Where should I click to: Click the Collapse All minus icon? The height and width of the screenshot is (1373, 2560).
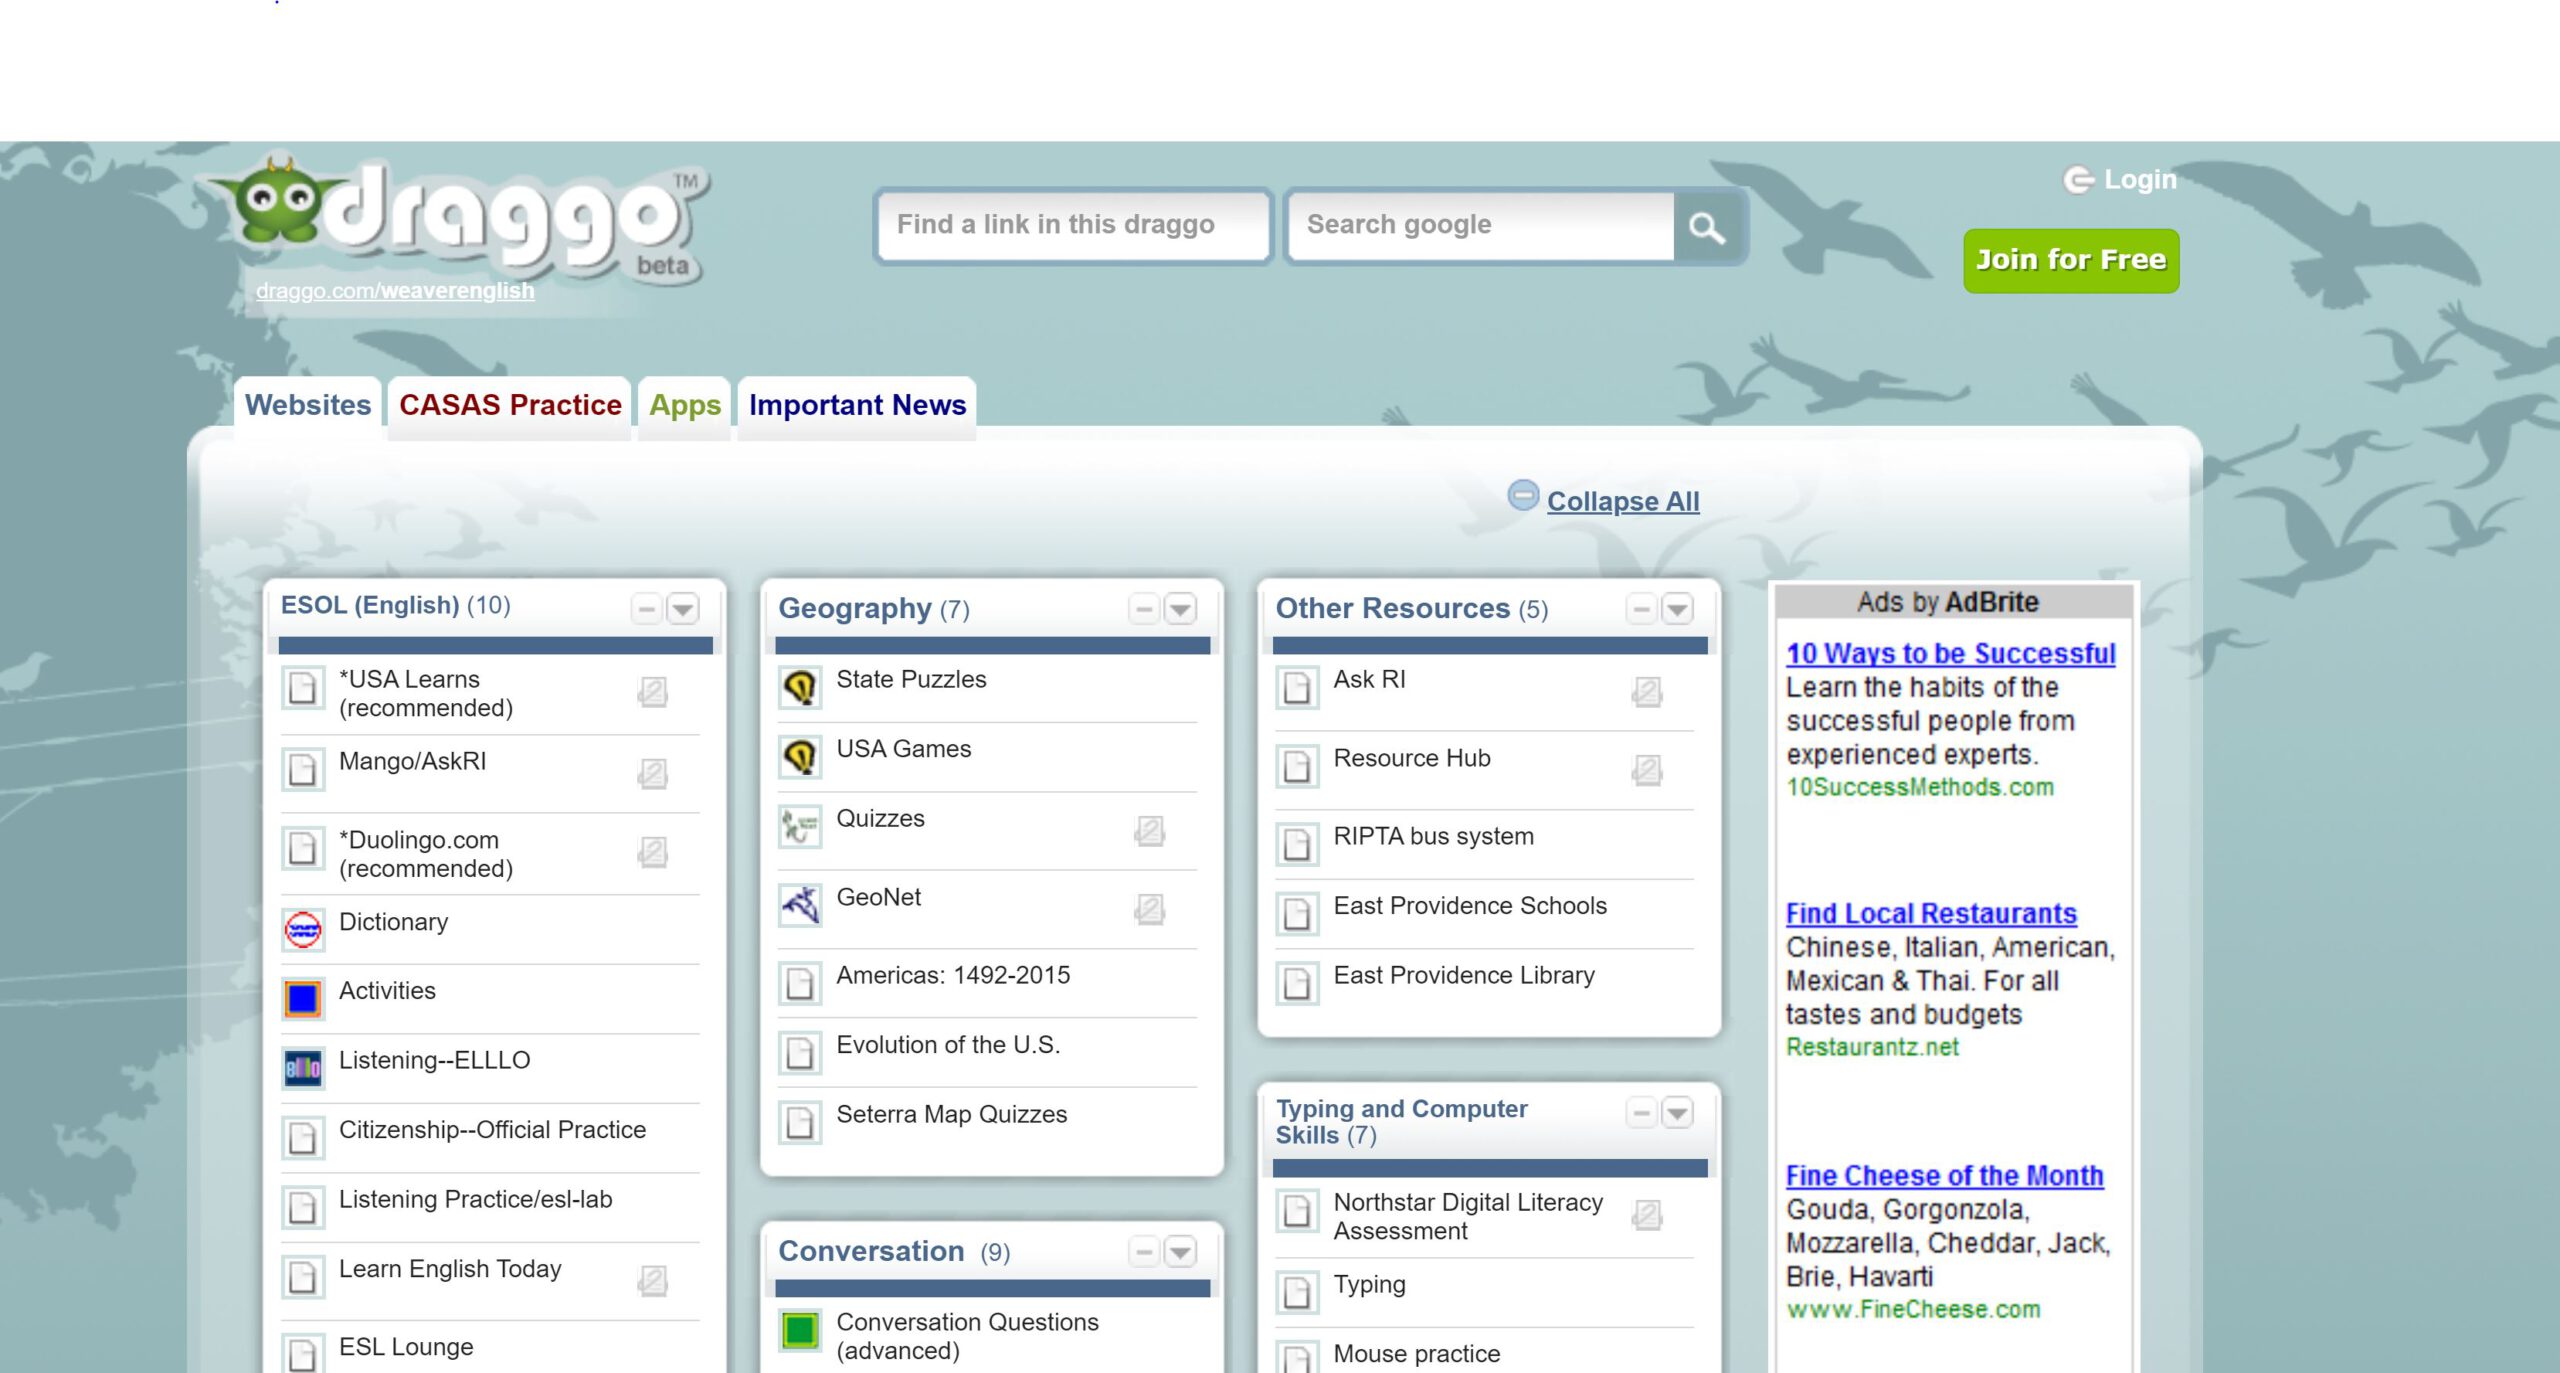point(1522,495)
